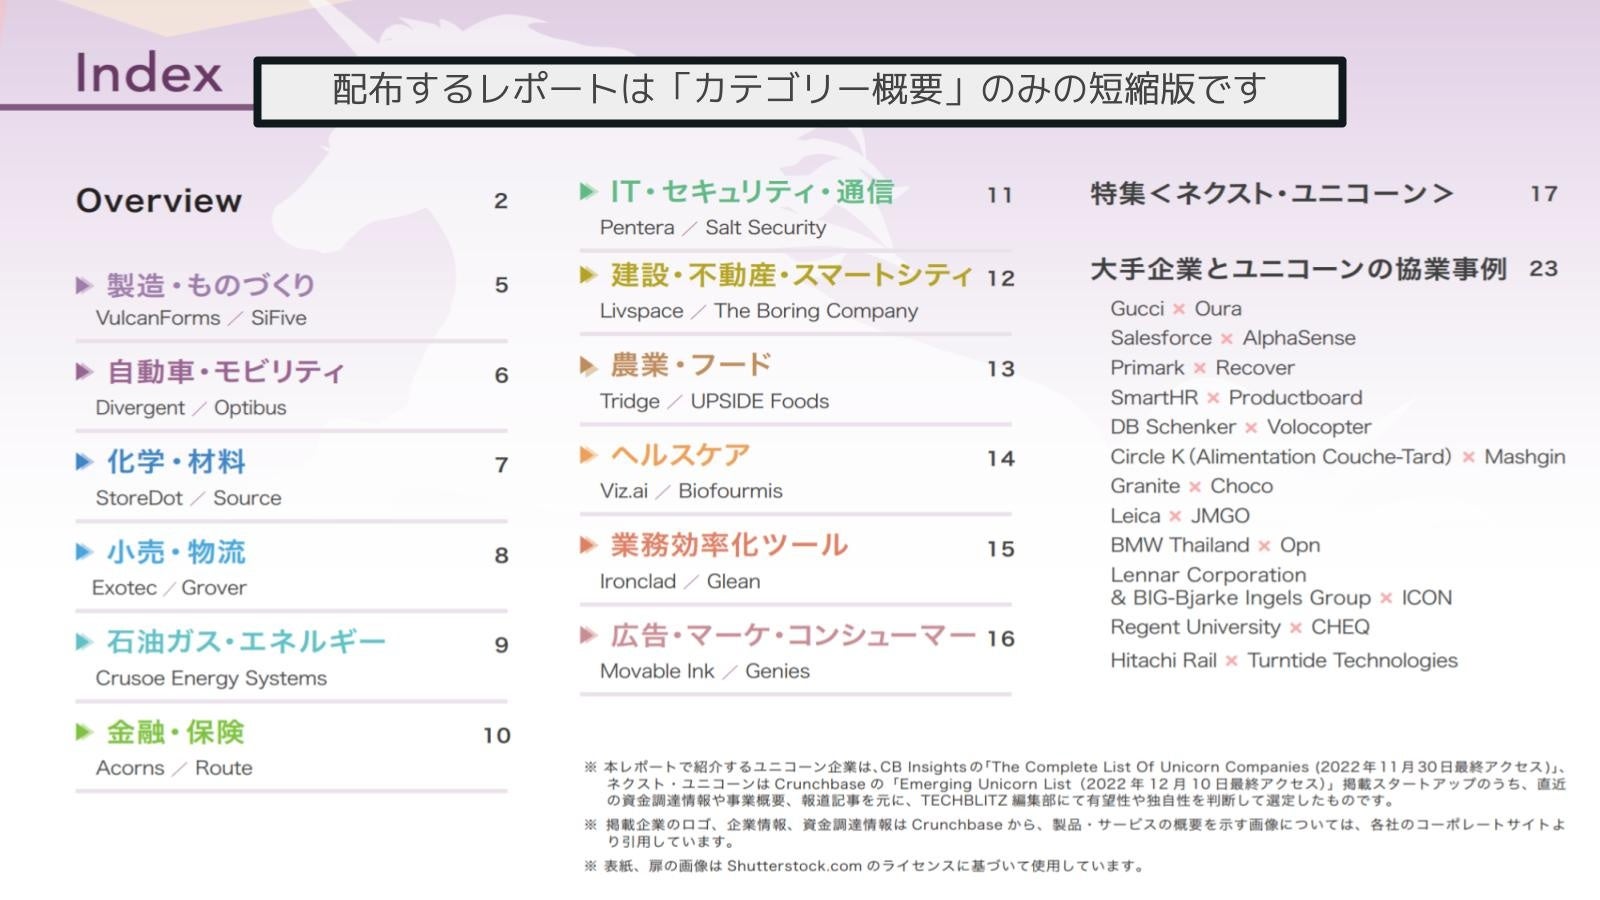Click the triangle marker beside 化学・材料

(85, 462)
